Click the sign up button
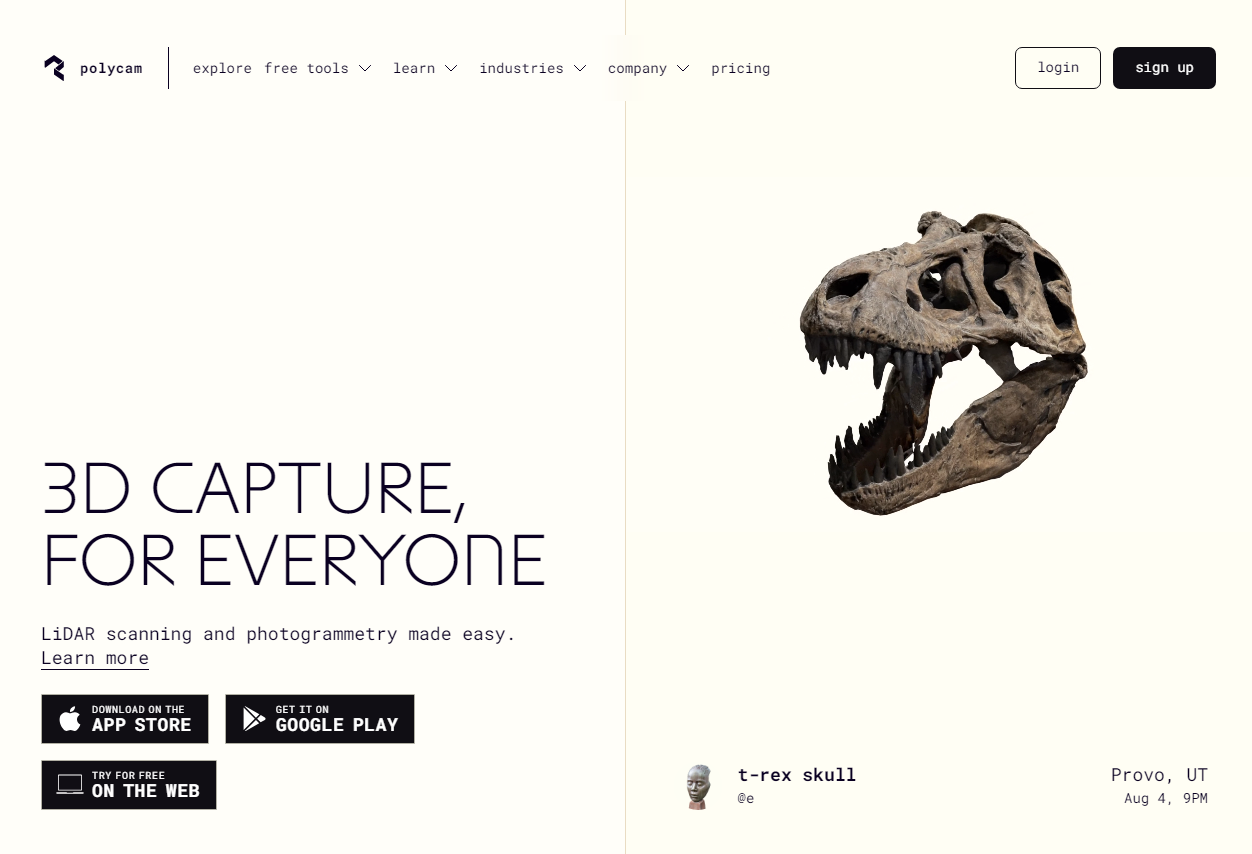 (x=1164, y=68)
